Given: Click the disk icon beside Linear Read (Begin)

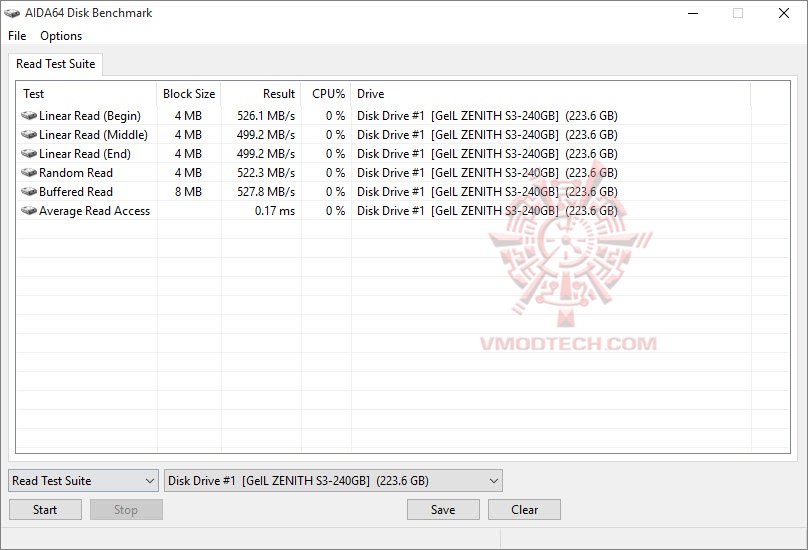Looking at the screenshot, I should point(29,115).
